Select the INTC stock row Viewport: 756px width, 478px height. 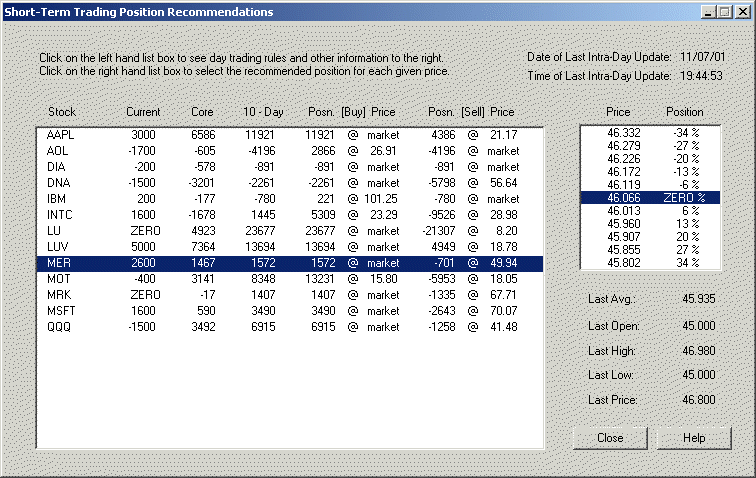tap(290, 215)
